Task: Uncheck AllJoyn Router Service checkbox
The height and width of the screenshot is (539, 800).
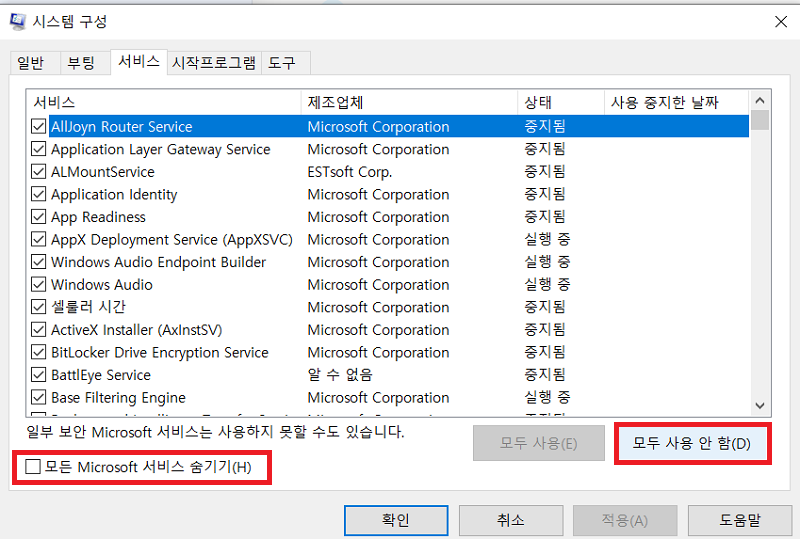Action: click(38, 126)
